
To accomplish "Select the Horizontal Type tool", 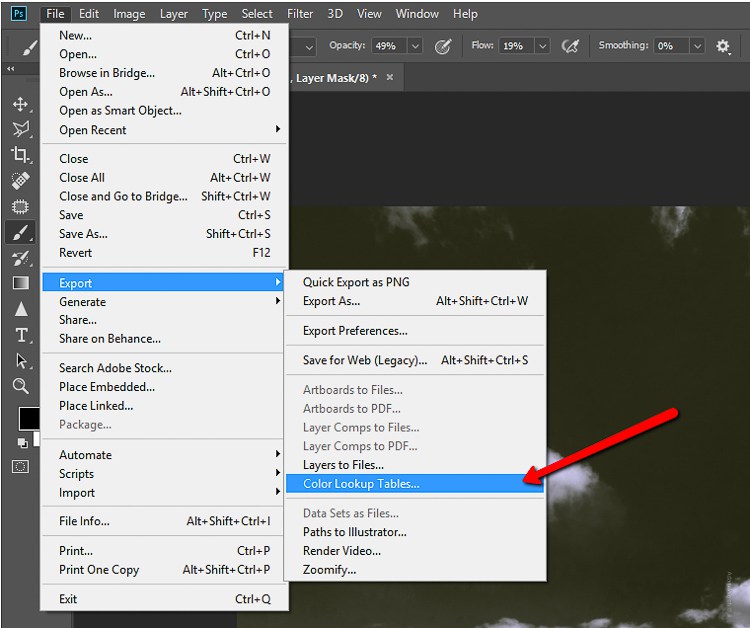I will pos(21,335).
